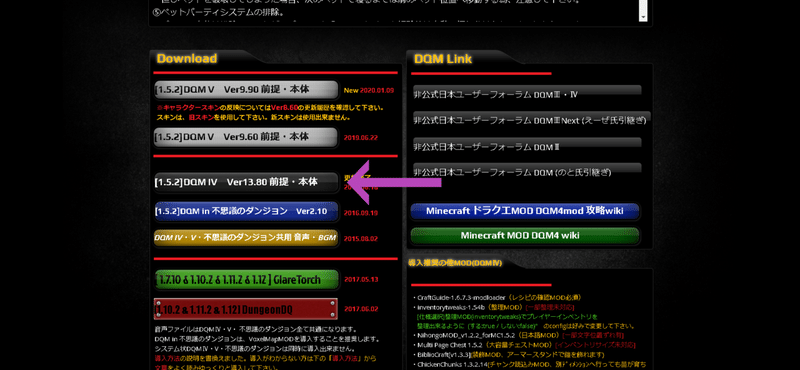Viewport: 800px width, 370px height.
Task: Click the 旧スキンを使用して下さい skin notice line
Action: pyautogui.click(x=253, y=117)
